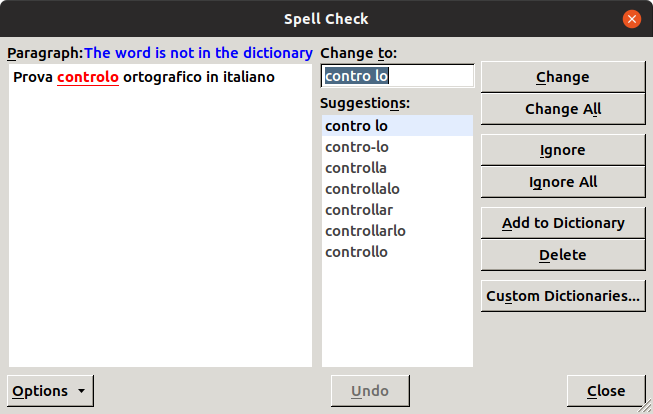Click the Undo button
This screenshot has width=653, height=414.
[370, 391]
